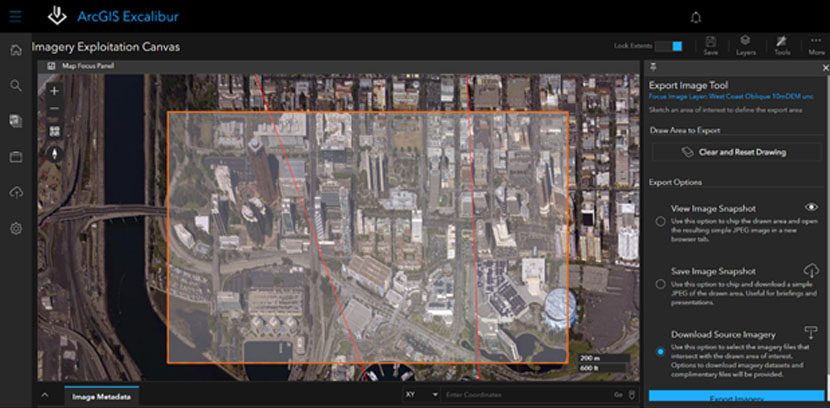Click the mouse coordinate capture icon
This screenshot has width=830, height=408.
tap(631, 395)
